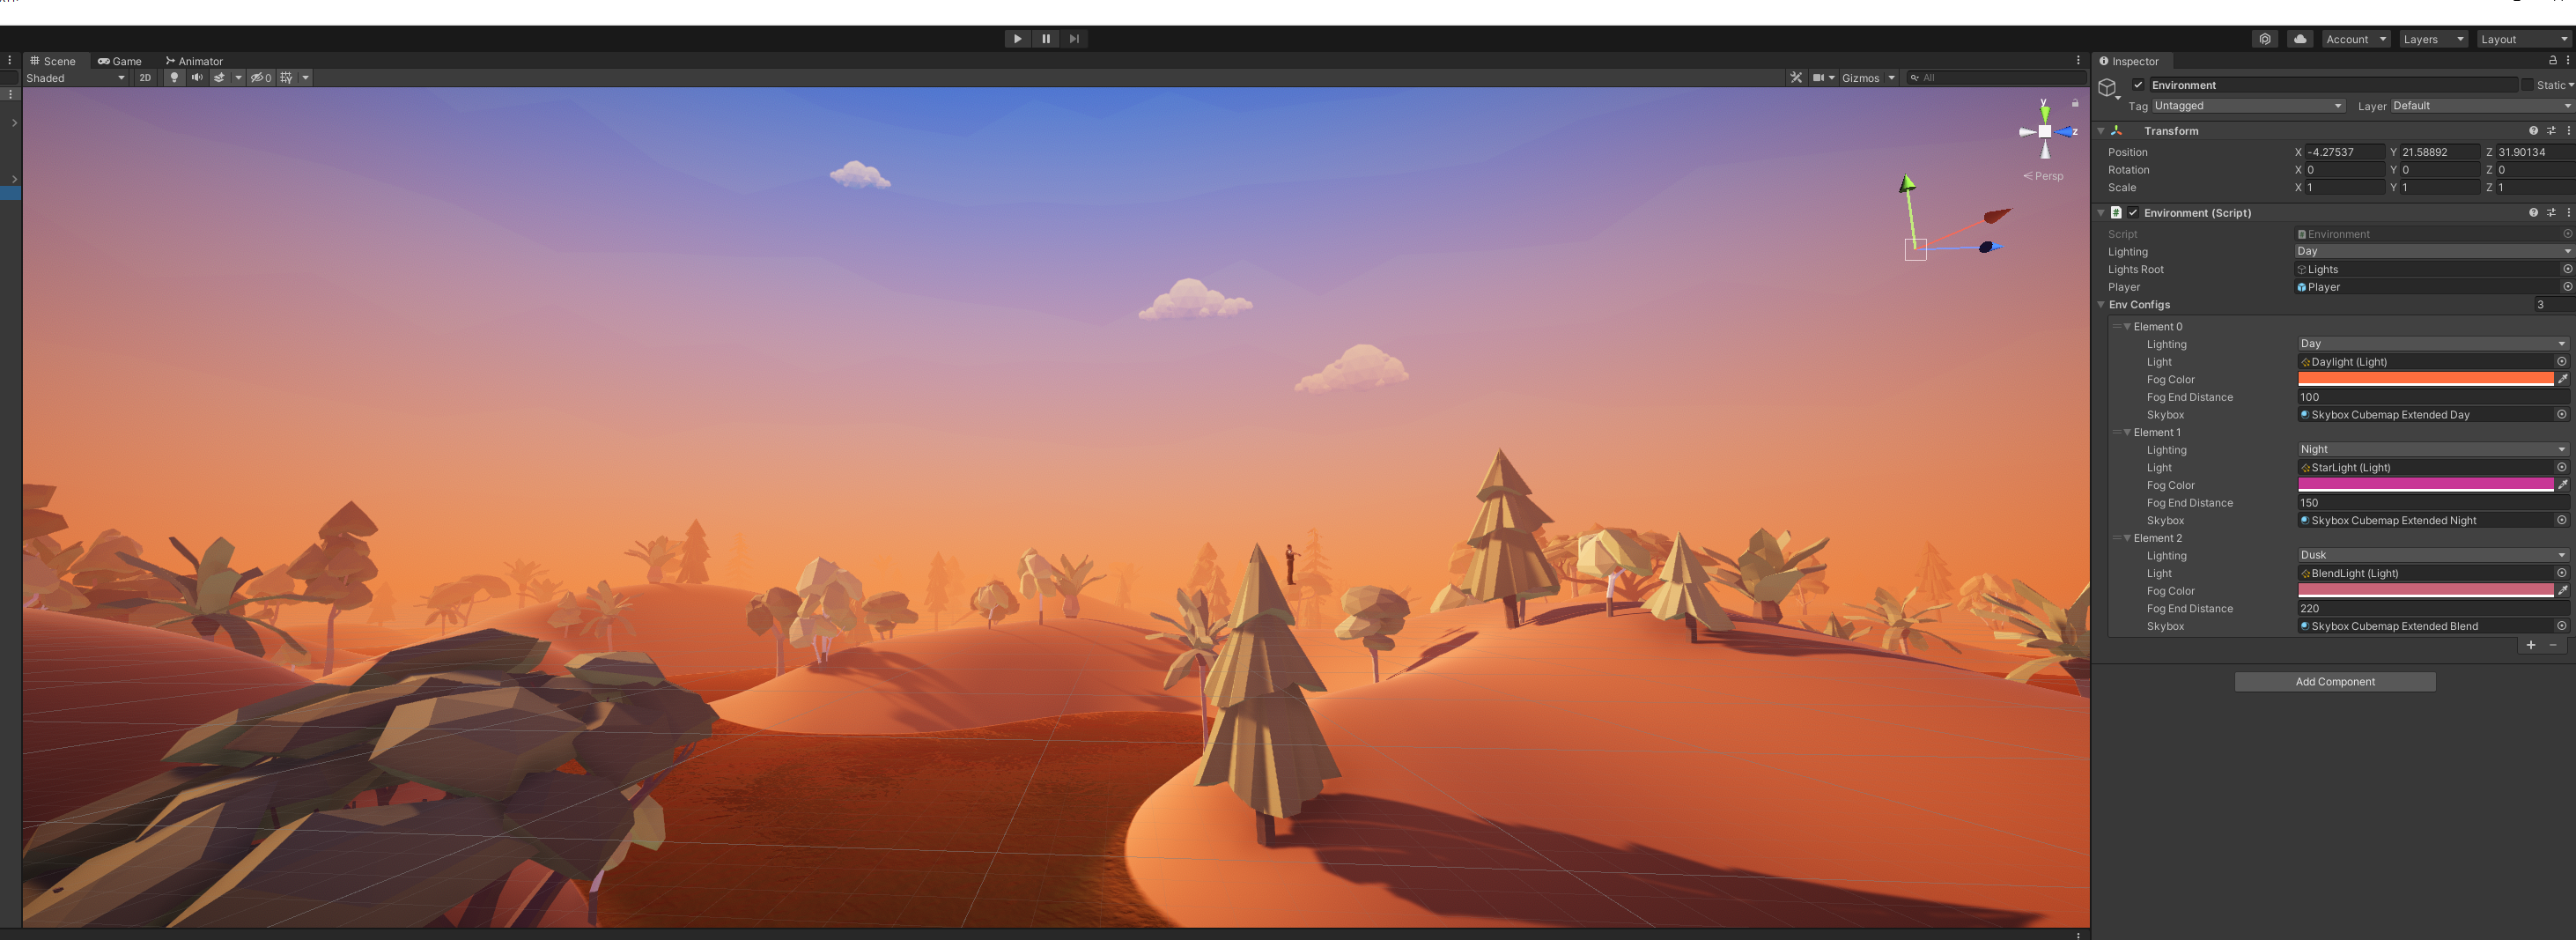The image size is (2576, 940).
Task: Open Unity Collaborate services icon
Action: (2265, 39)
